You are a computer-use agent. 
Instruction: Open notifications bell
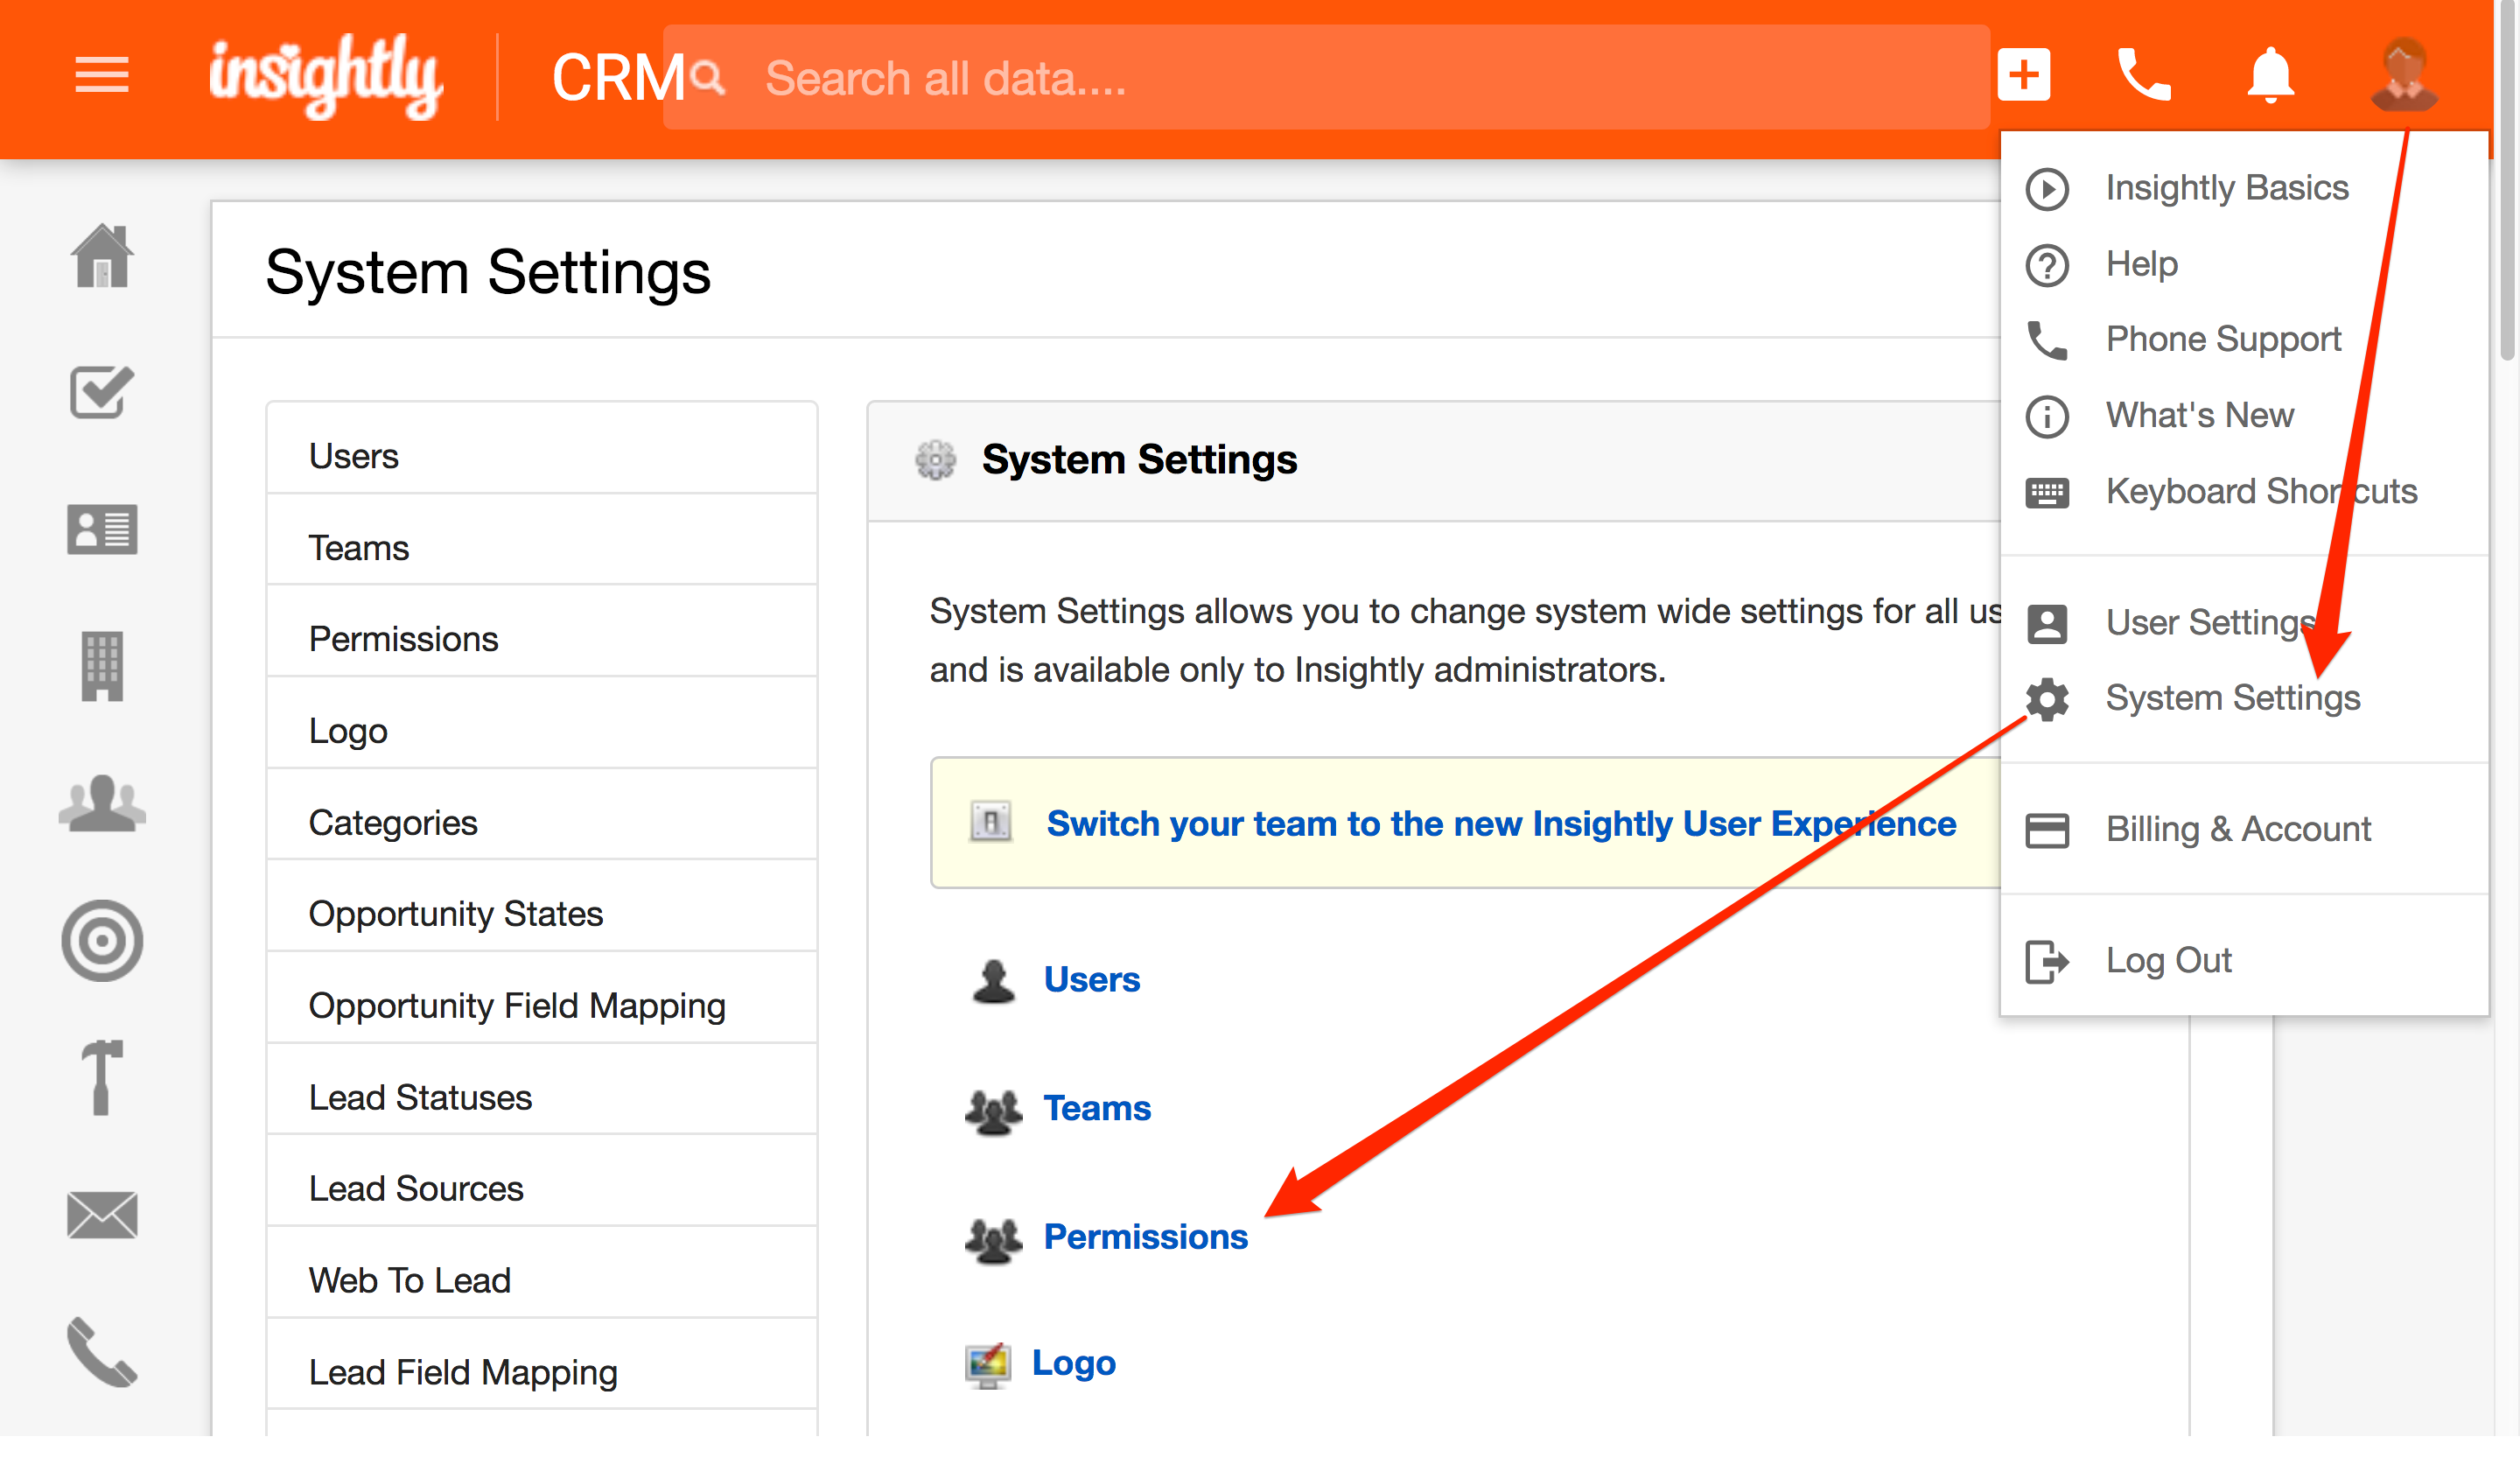[2270, 75]
